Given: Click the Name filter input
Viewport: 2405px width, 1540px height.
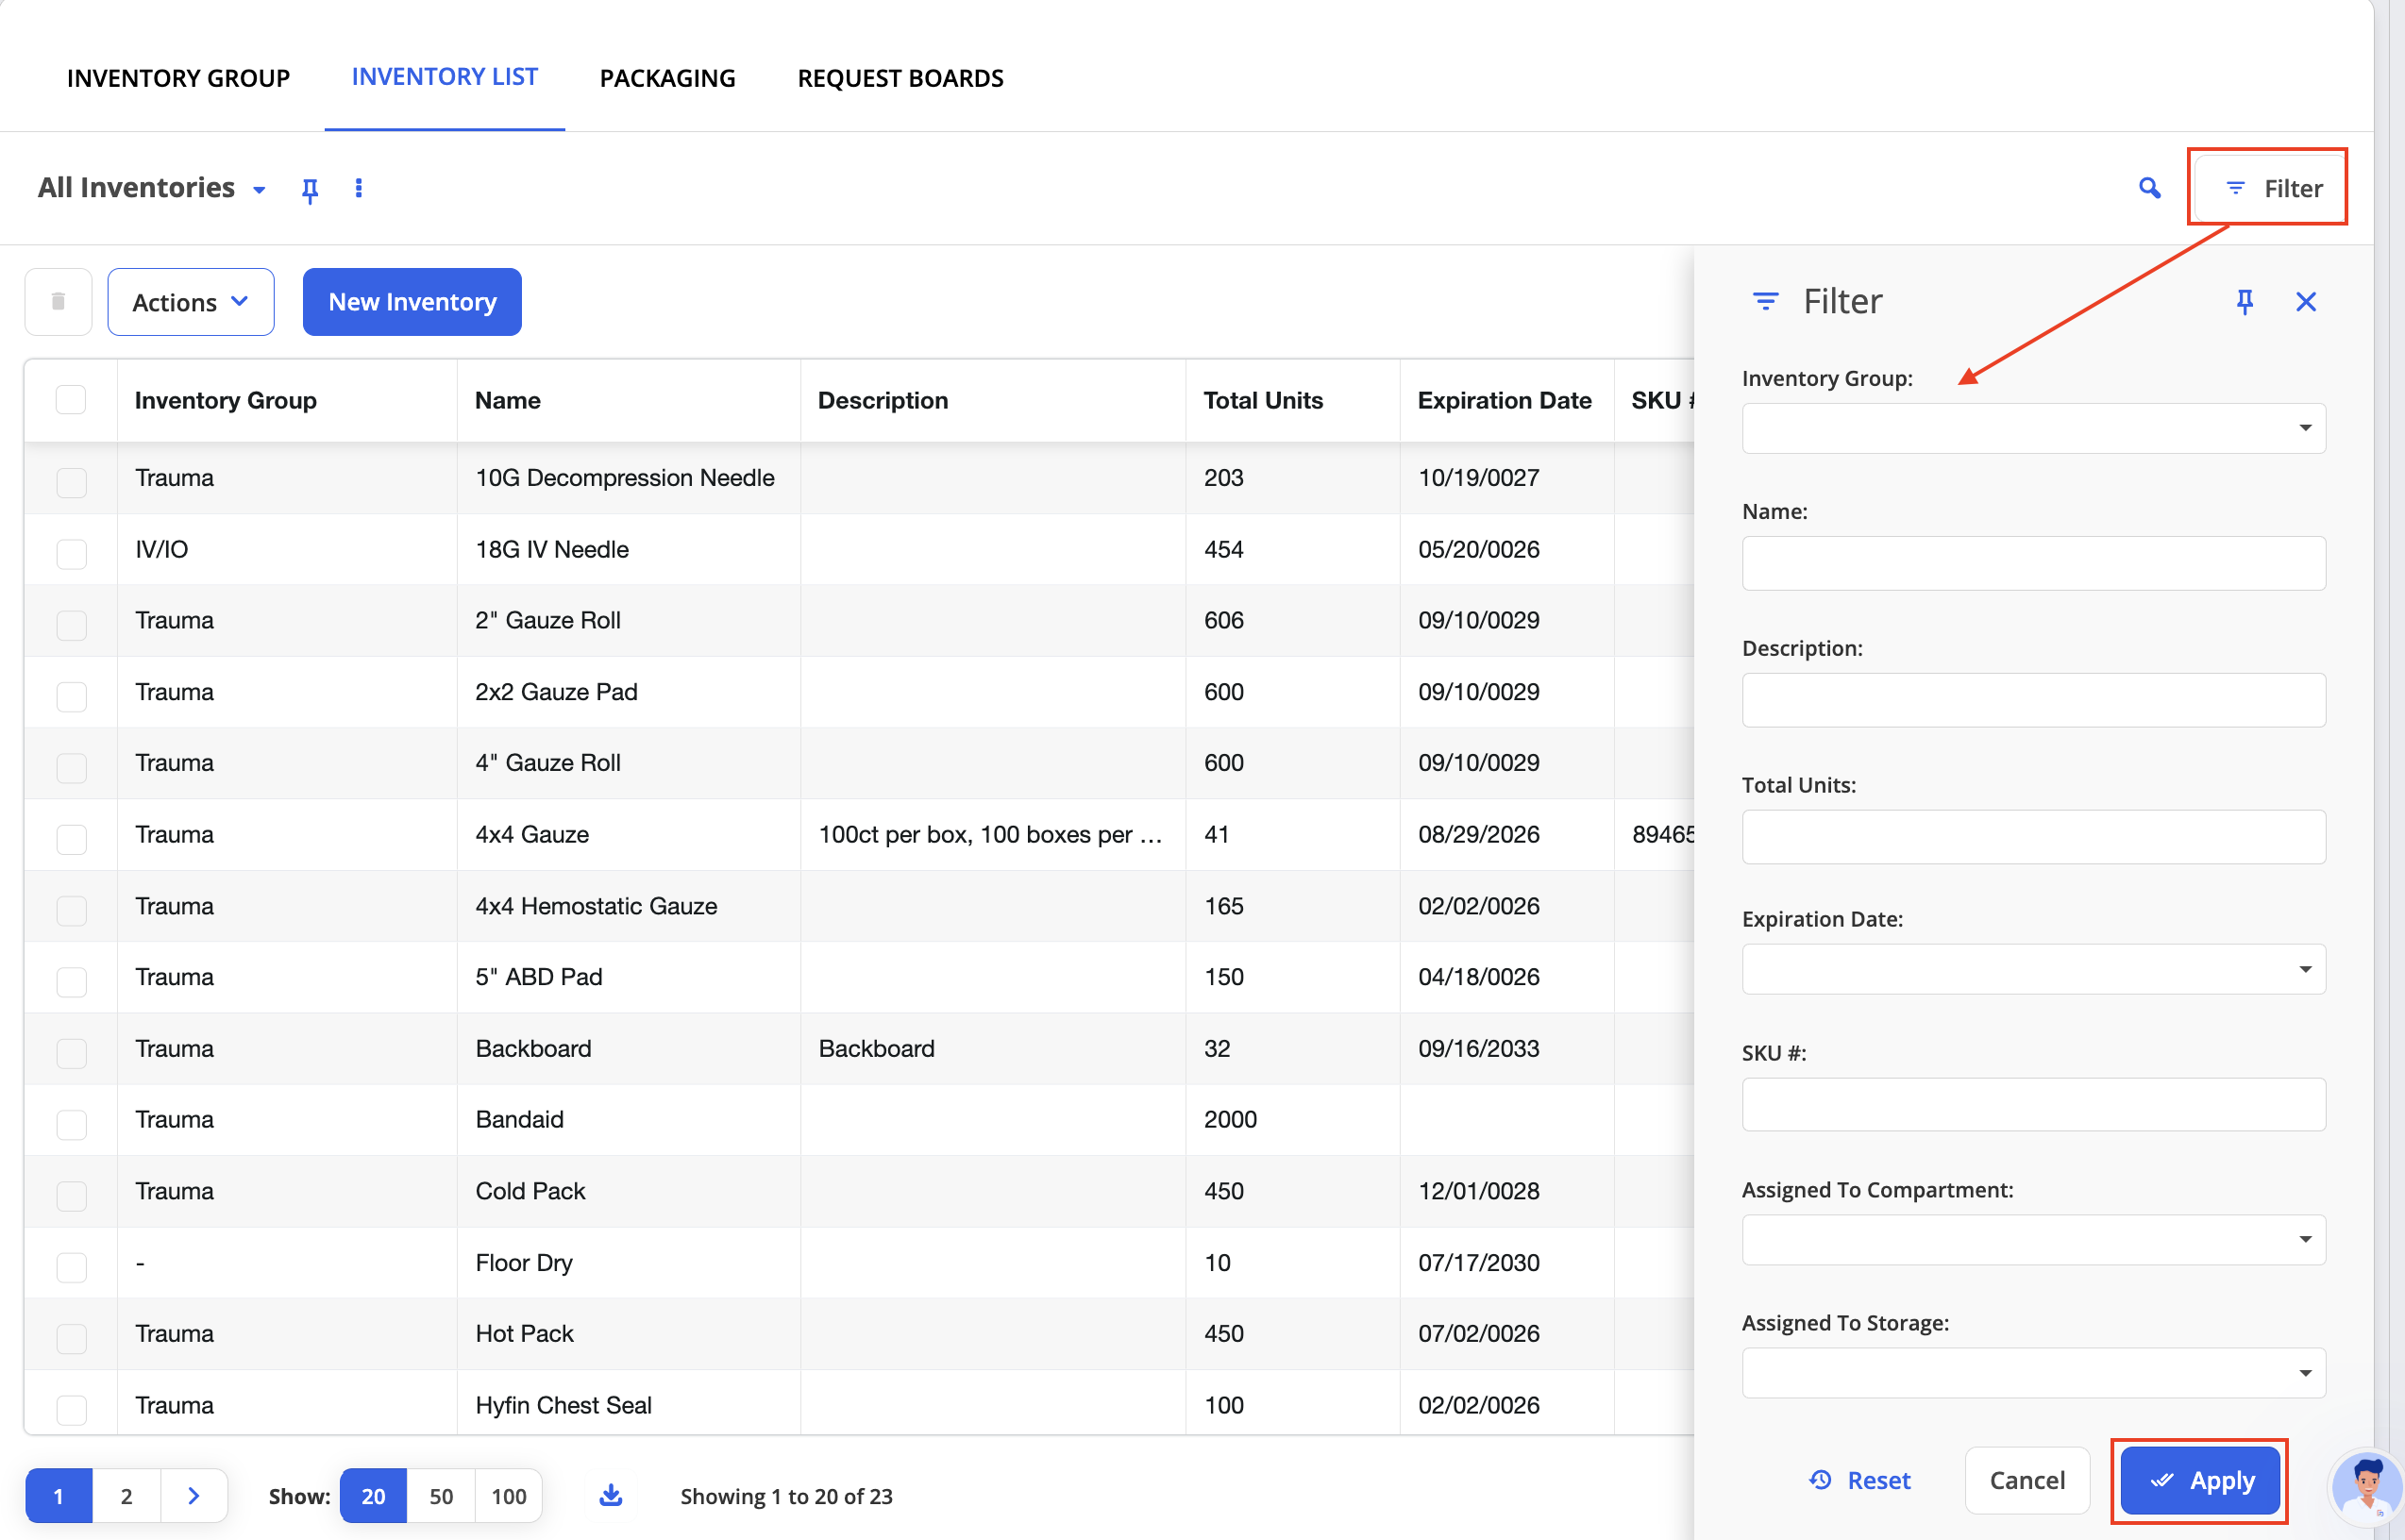Looking at the screenshot, I should pos(2033,563).
